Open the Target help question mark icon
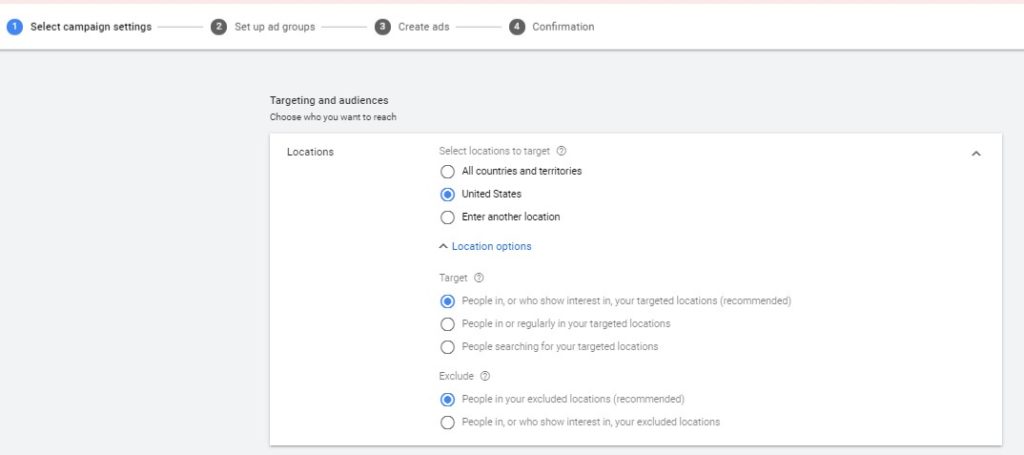Screen dimensions: 1024x455 [479, 278]
